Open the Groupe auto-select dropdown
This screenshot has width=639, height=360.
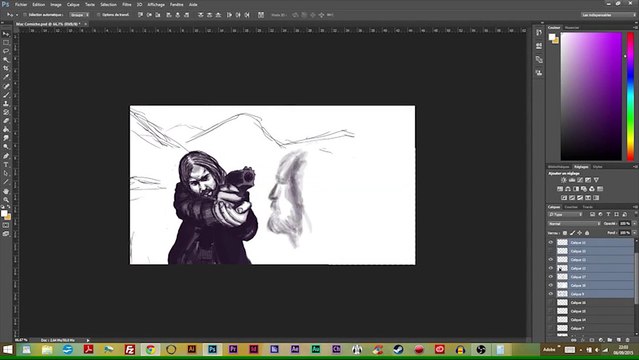(79, 15)
